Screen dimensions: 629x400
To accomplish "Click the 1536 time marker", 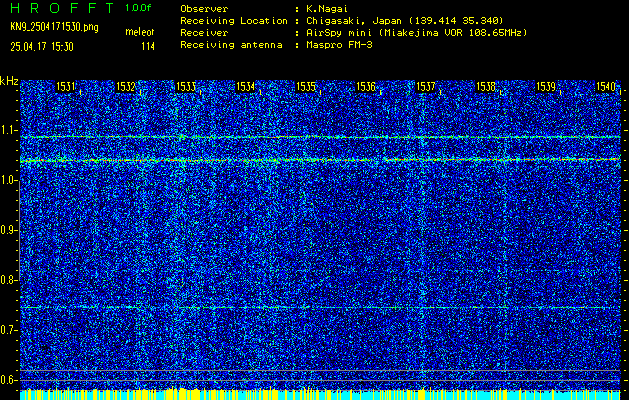I will coord(366,87).
